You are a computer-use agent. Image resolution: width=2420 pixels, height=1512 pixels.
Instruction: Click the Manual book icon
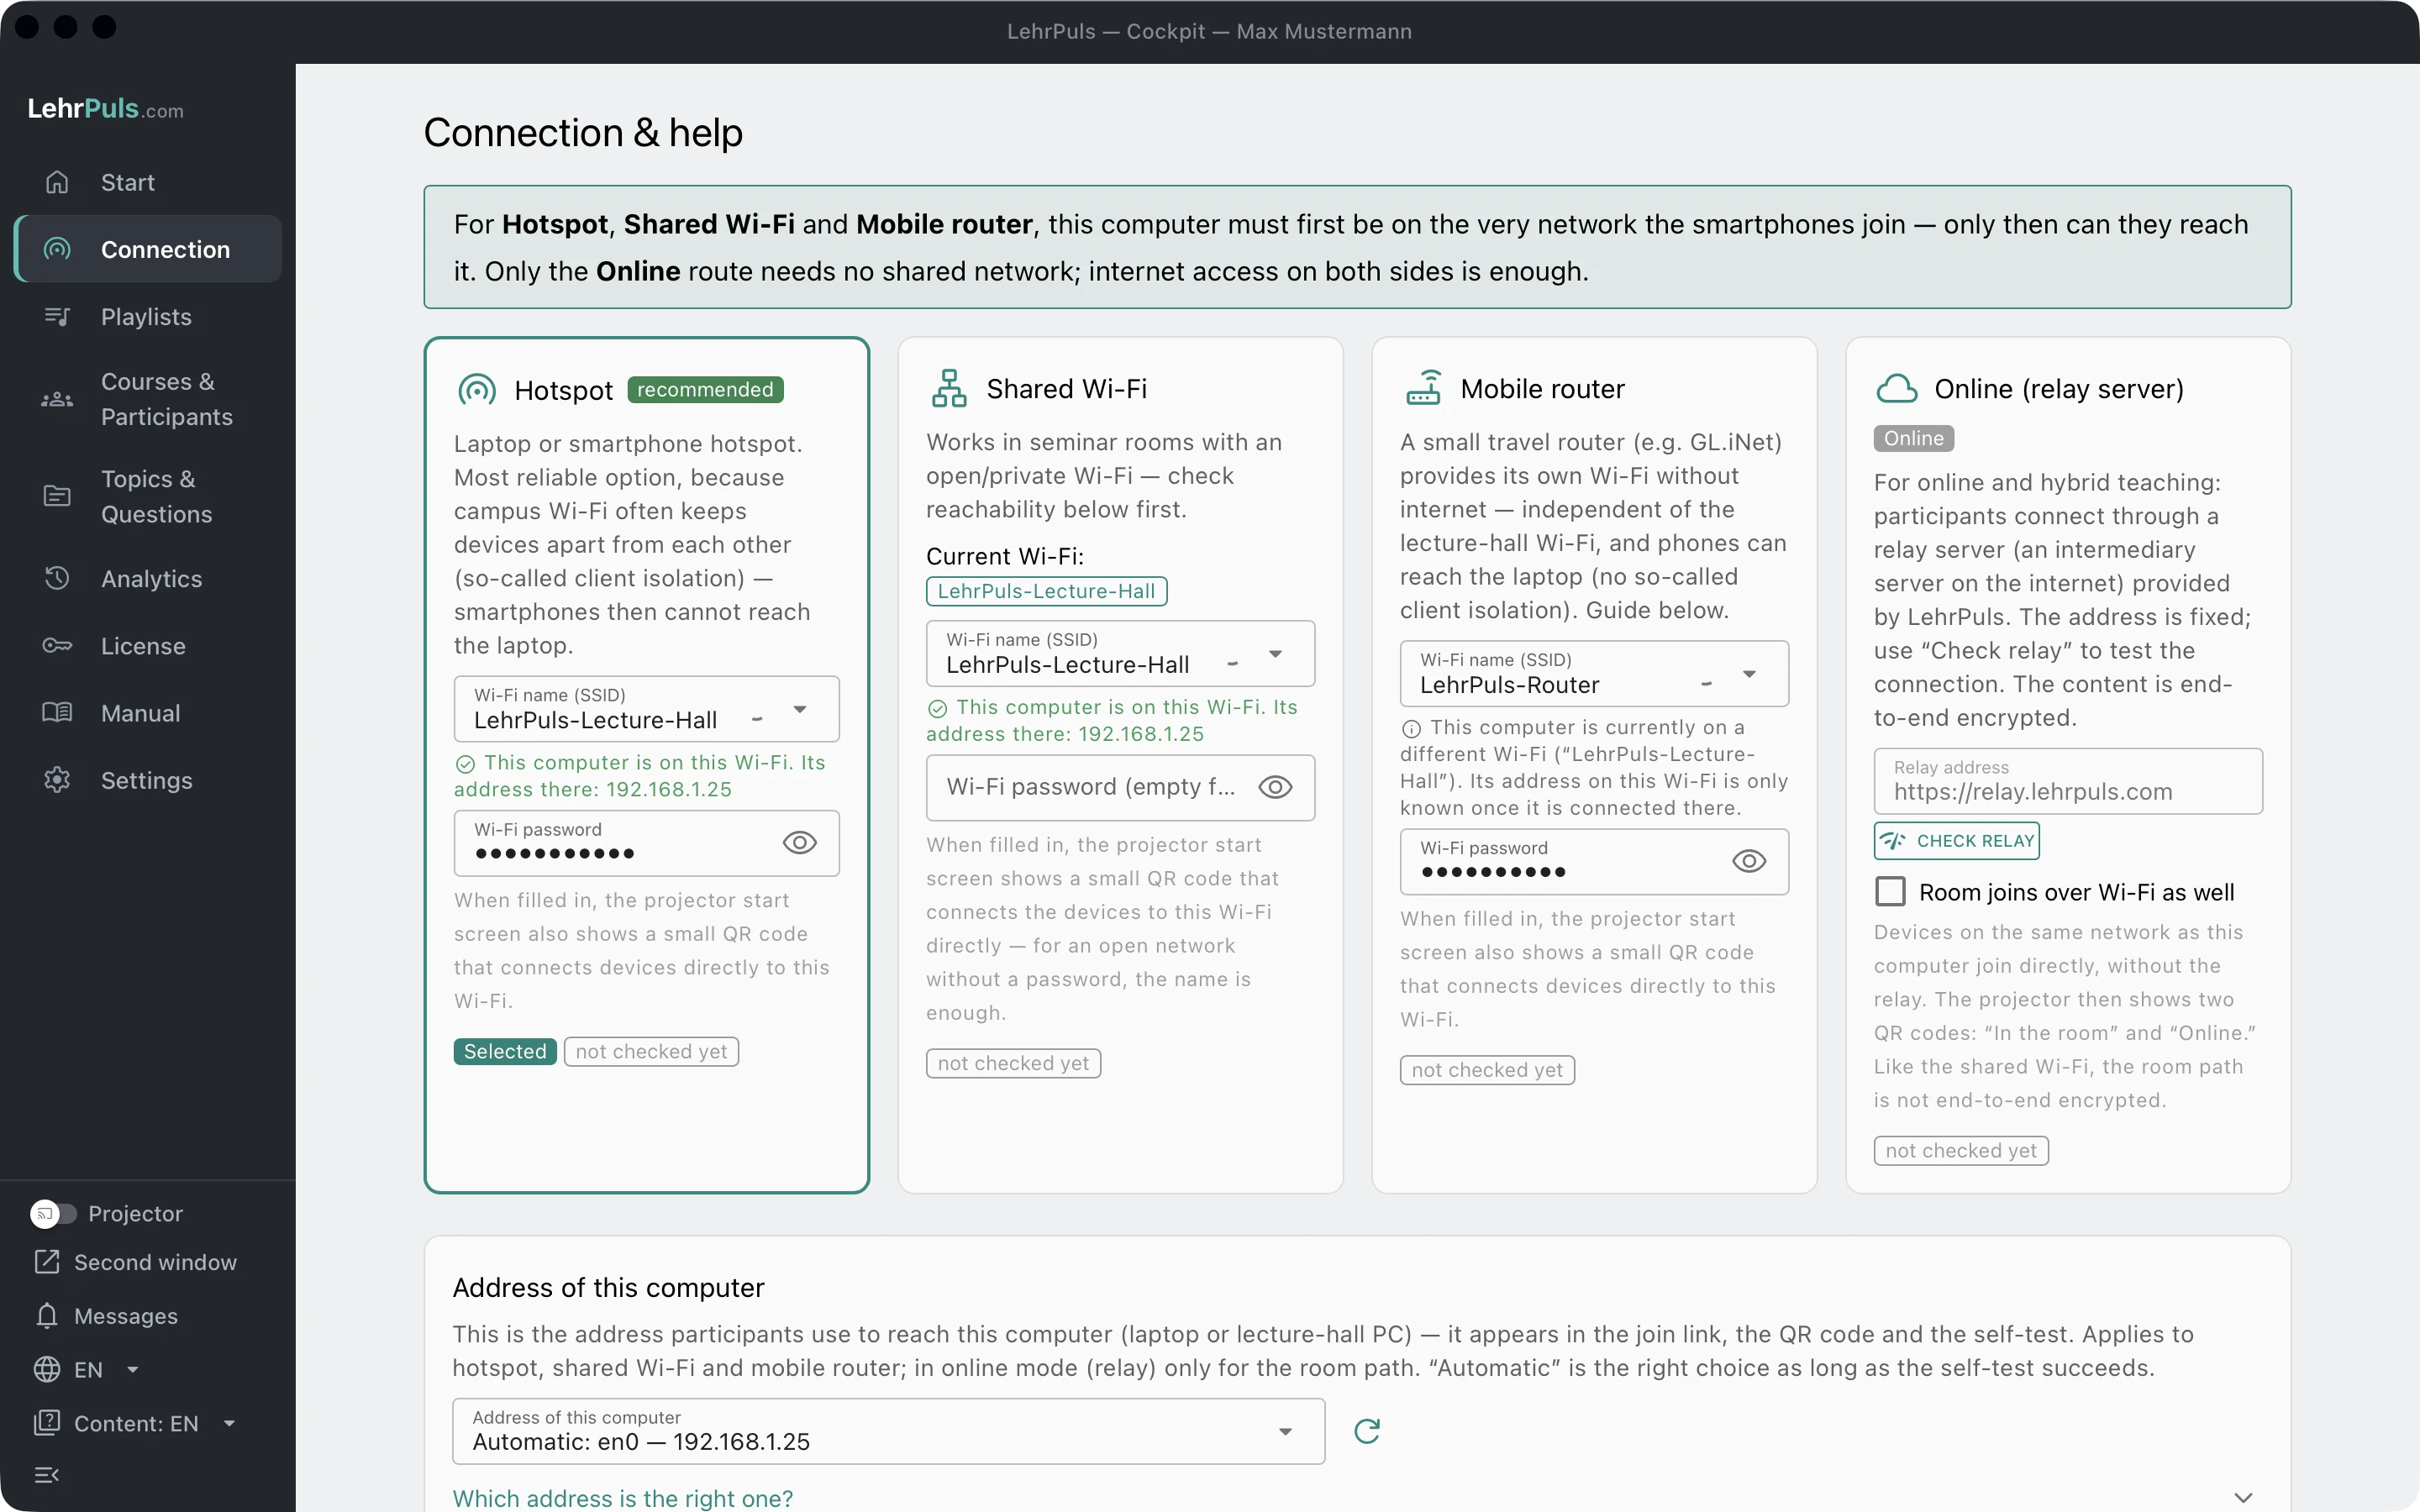57,712
